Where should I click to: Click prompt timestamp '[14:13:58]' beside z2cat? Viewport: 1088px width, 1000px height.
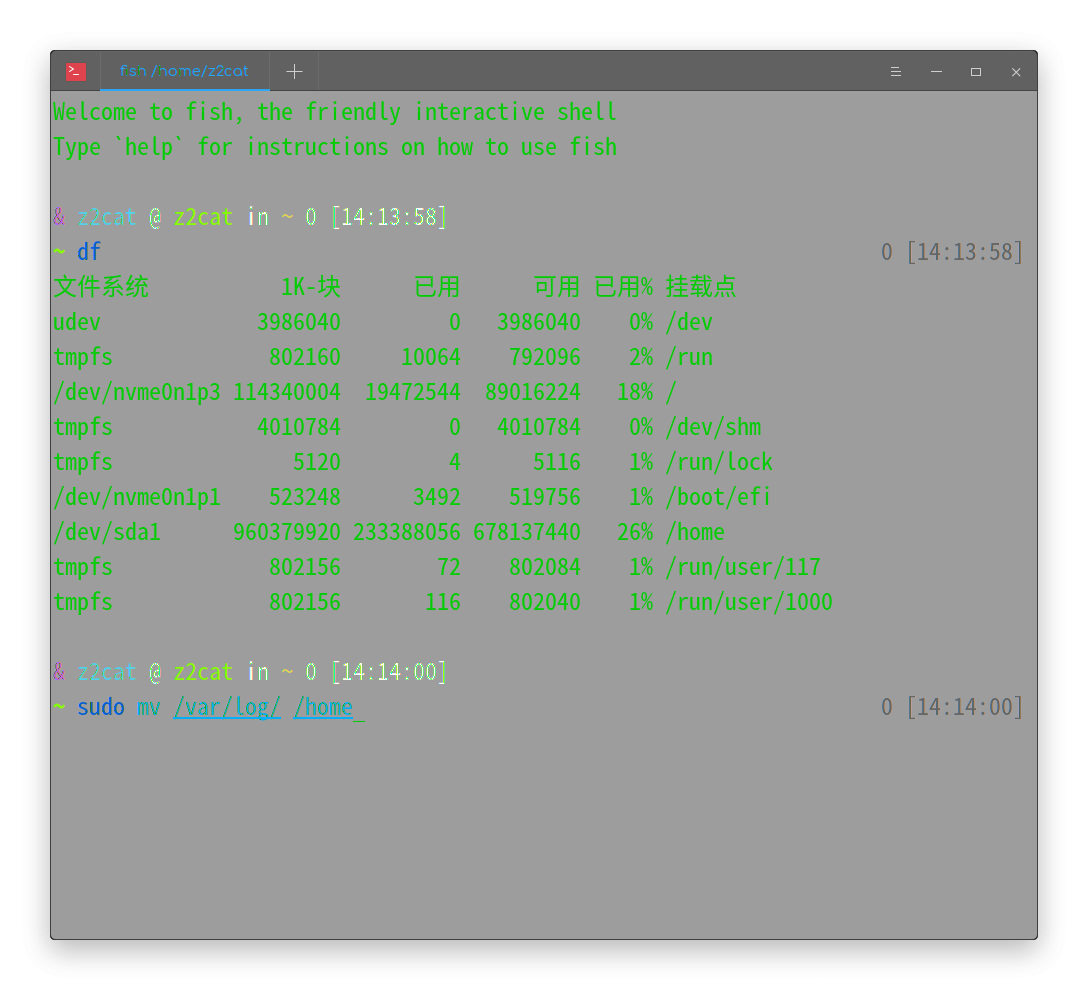click(x=389, y=217)
